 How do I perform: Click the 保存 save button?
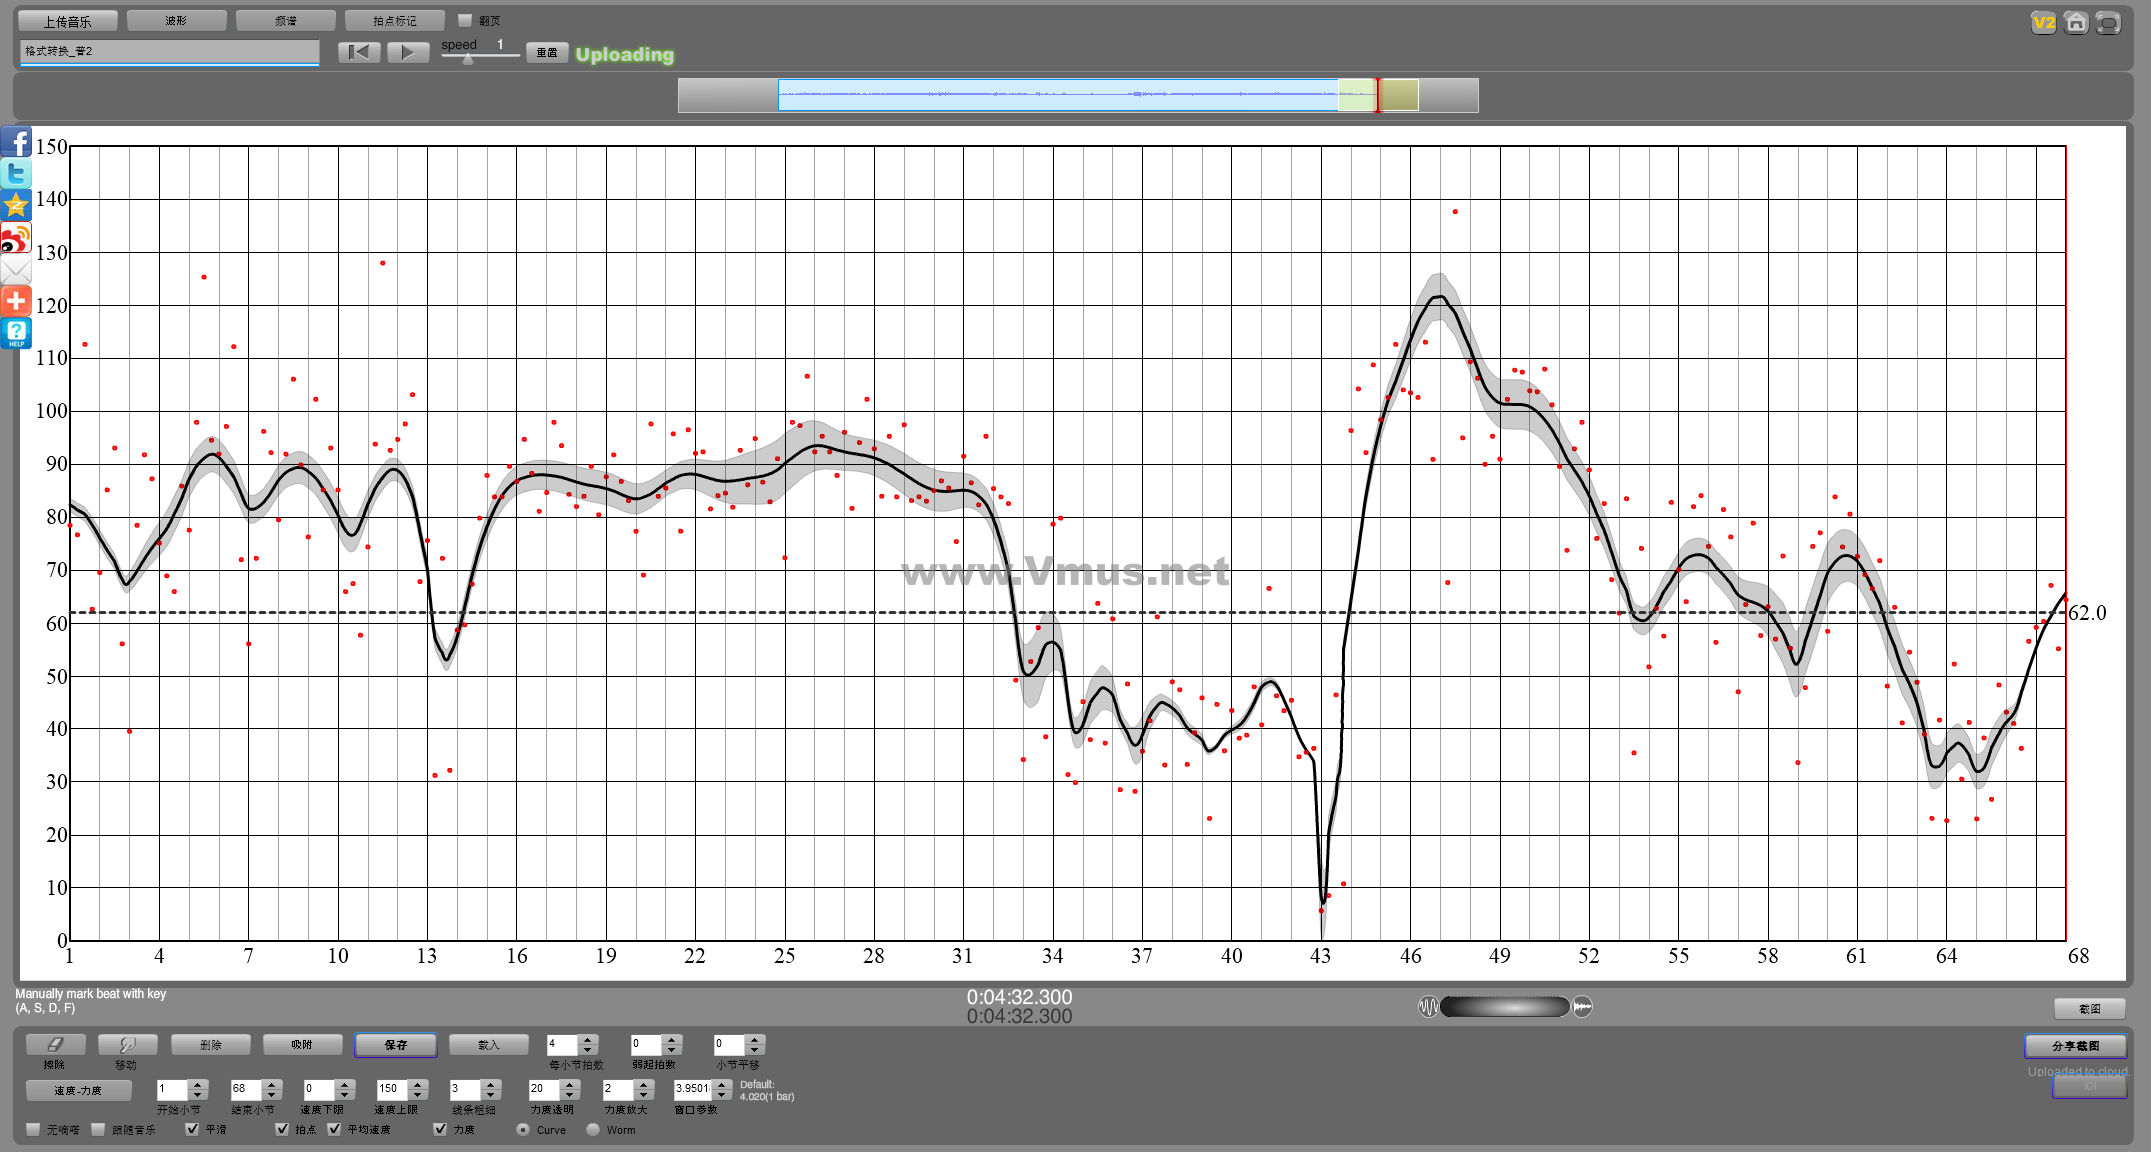tap(395, 1044)
